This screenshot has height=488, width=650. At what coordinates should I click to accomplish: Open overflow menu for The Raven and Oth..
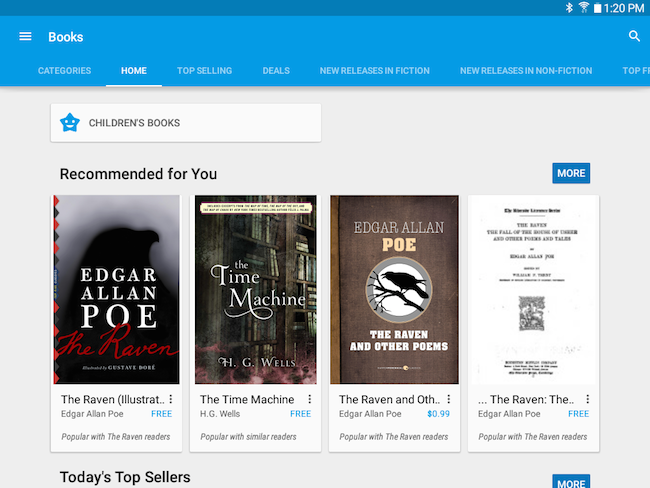pos(449,399)
